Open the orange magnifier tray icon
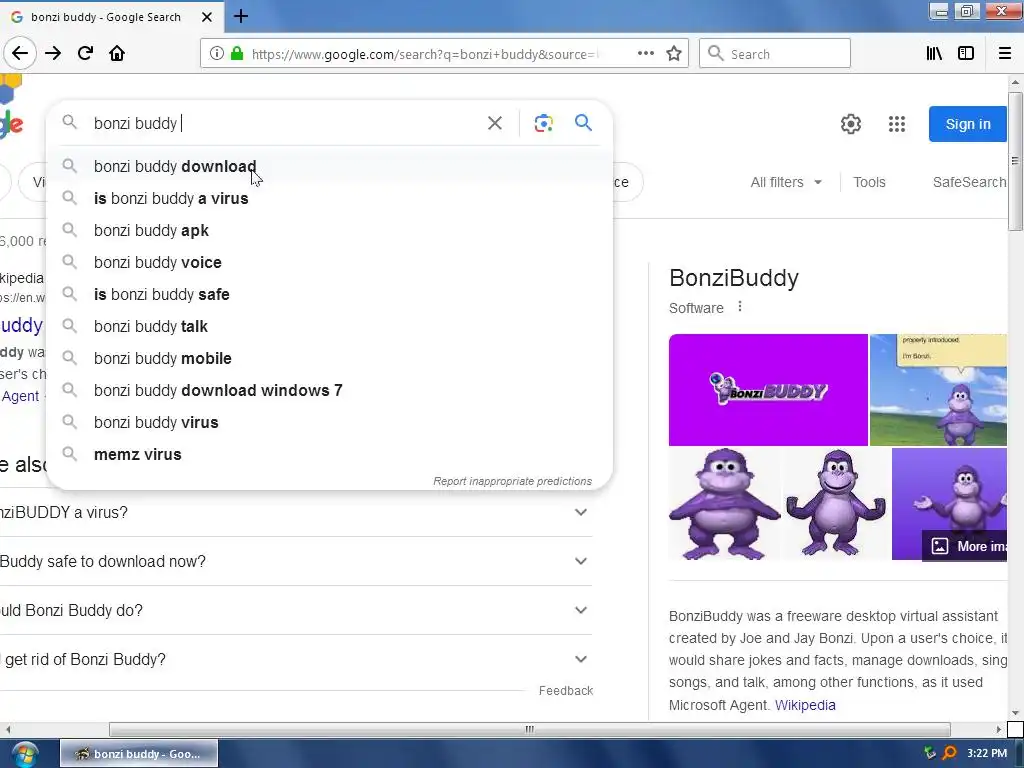The image size is (1024, 768). point(950,753)
